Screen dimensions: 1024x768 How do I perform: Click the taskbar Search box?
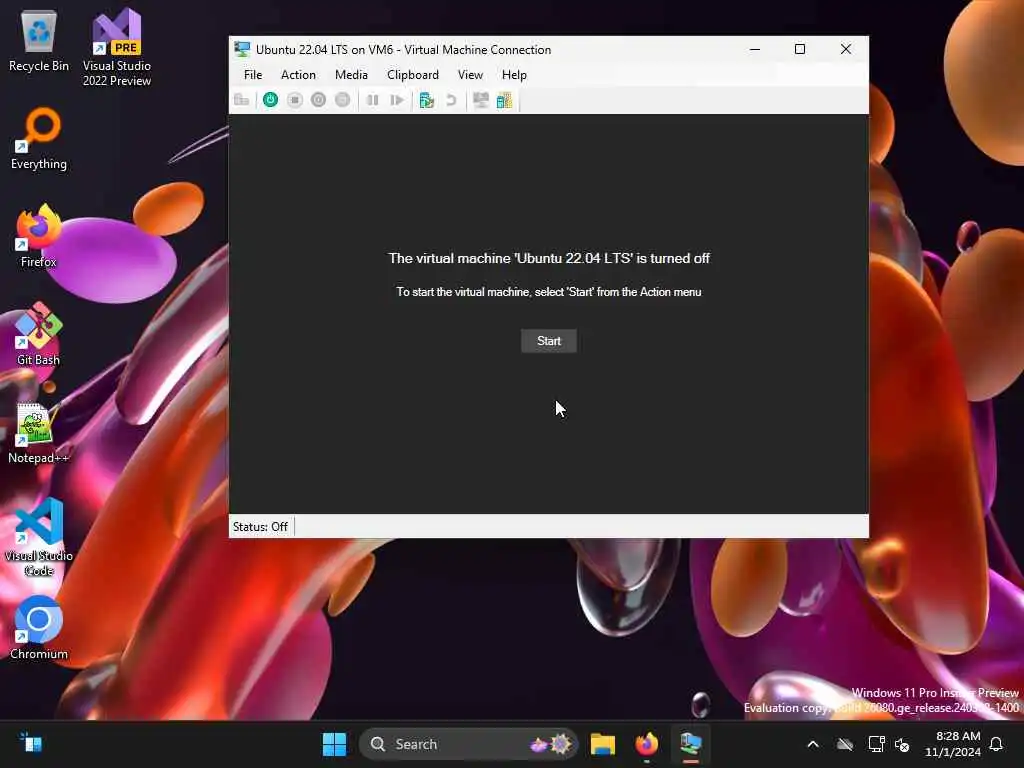468,744
